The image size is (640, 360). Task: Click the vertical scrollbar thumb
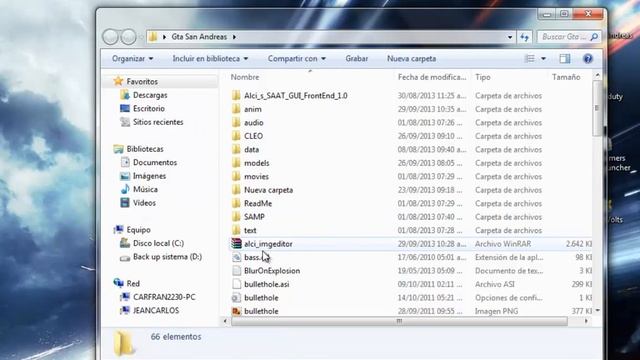tap(597, 108)
